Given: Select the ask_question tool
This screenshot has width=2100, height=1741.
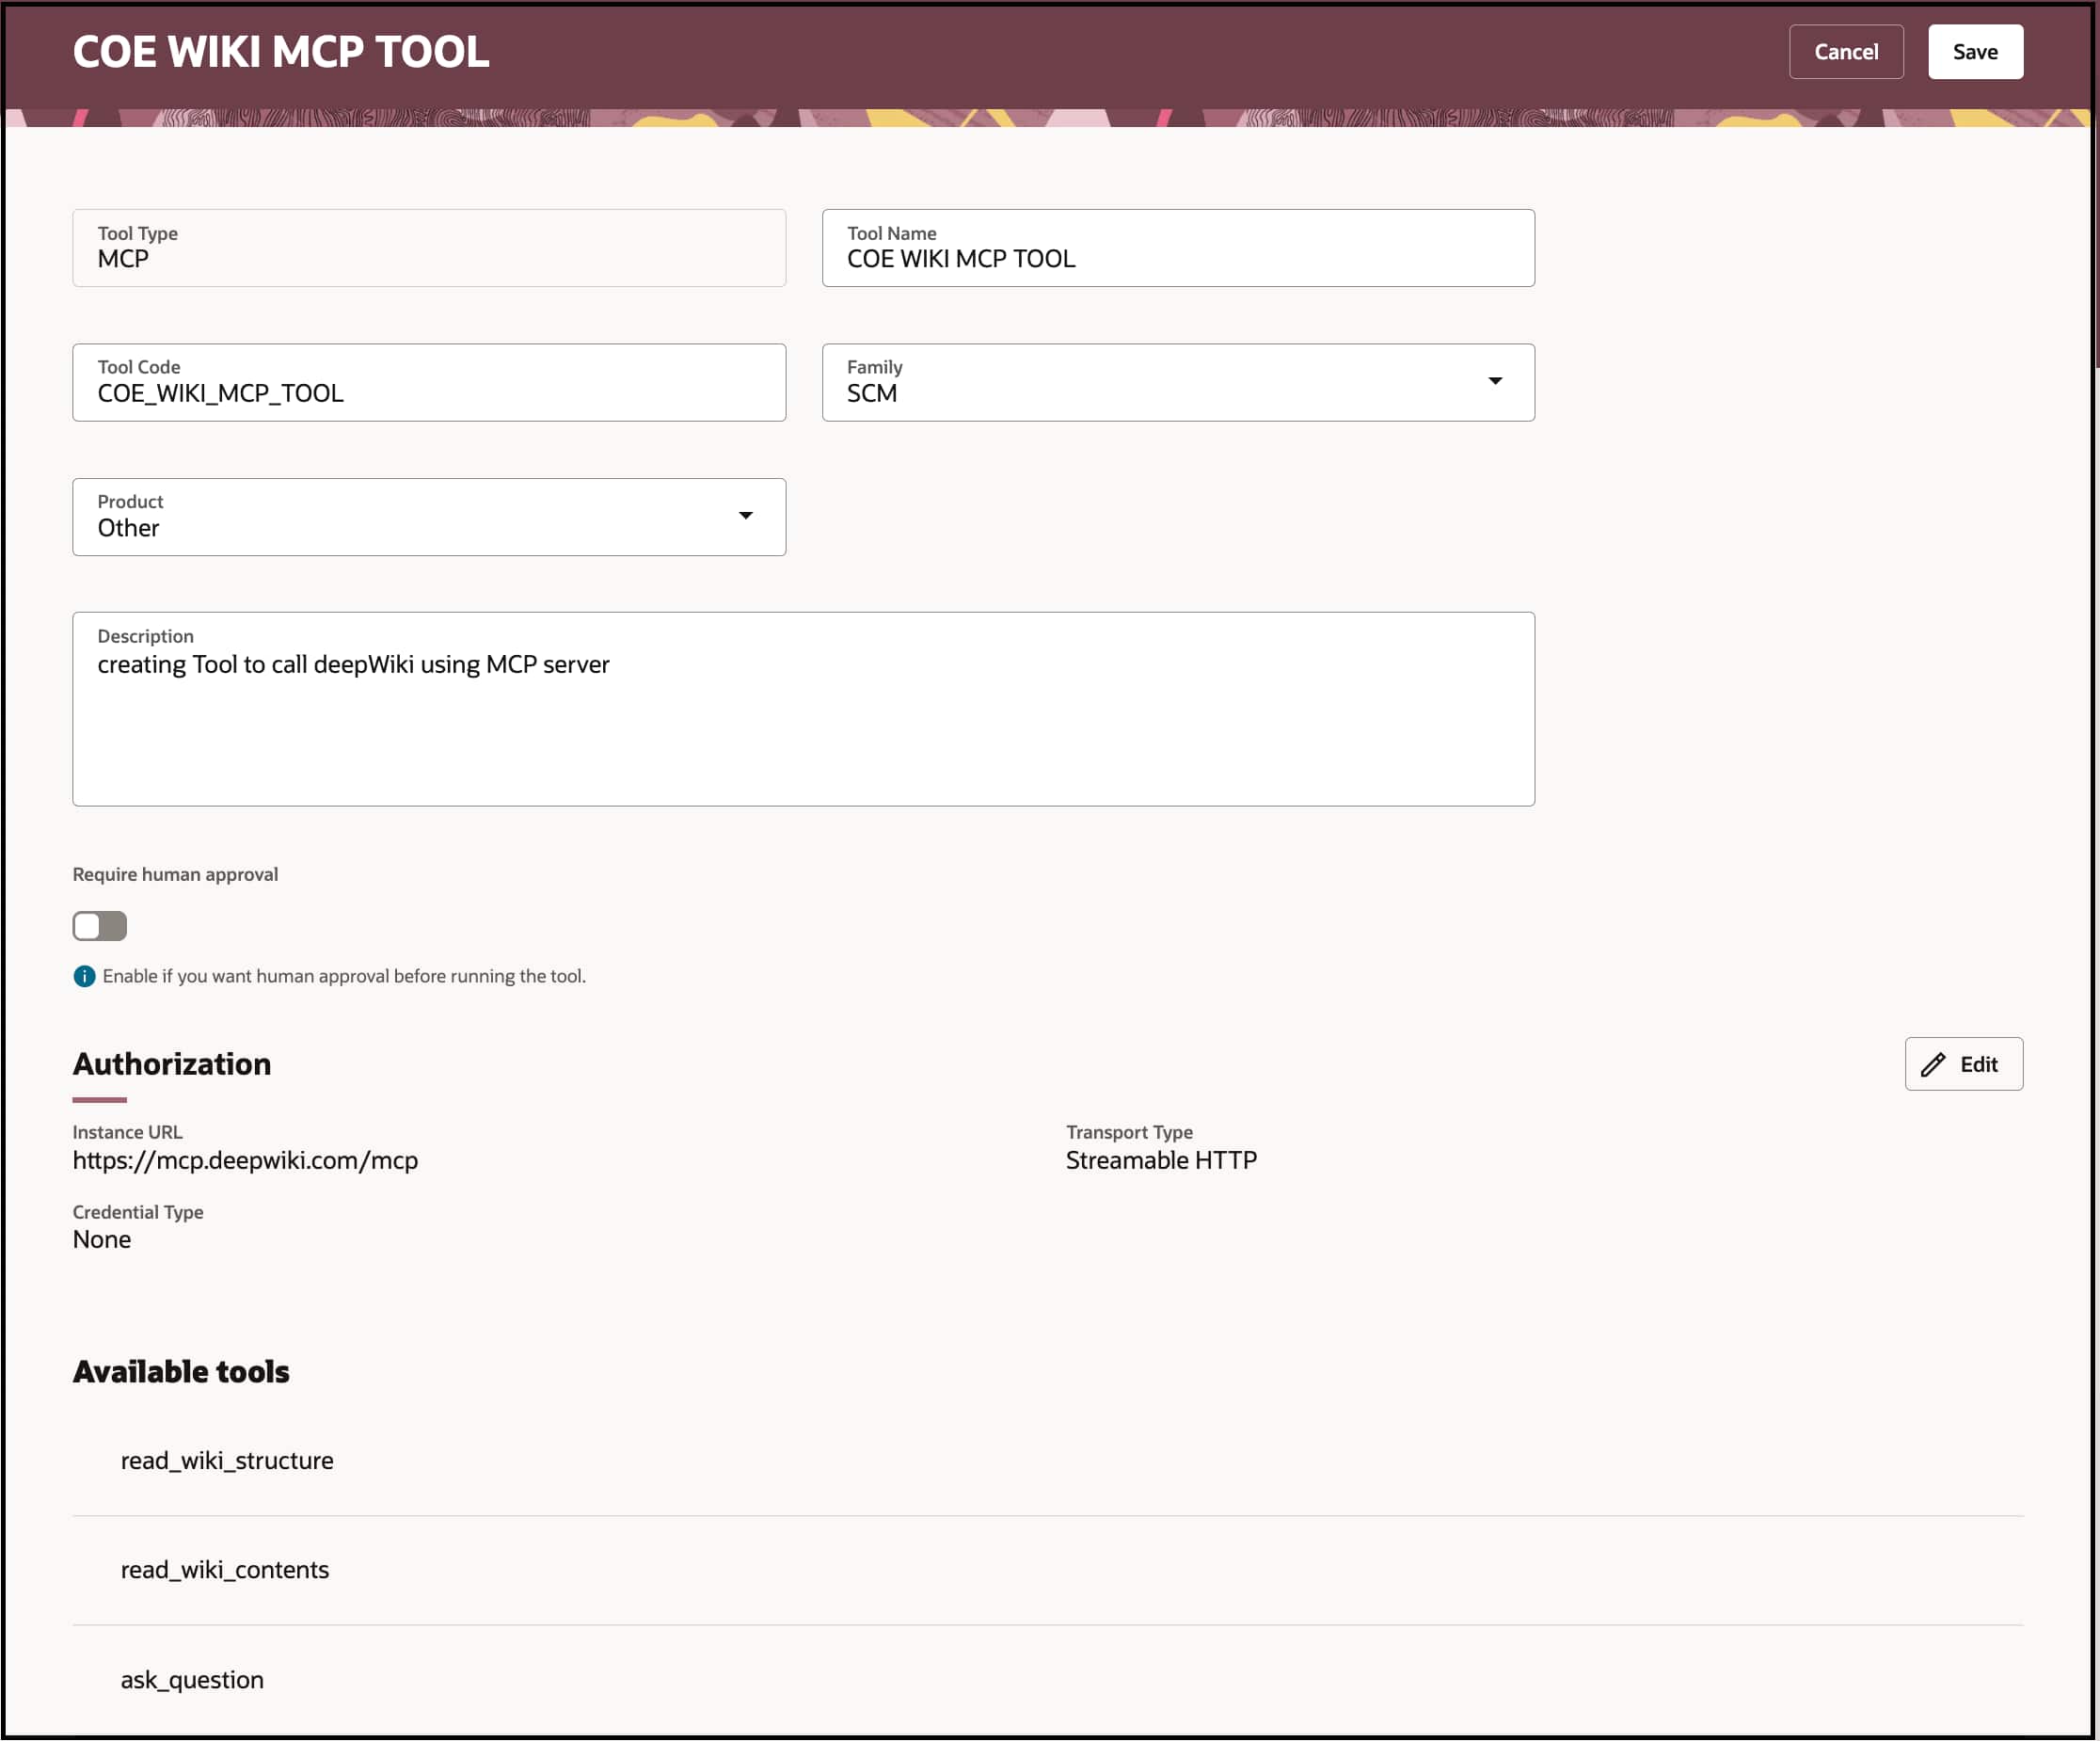Looking at the screenshot, I should tap(191, 1679).
